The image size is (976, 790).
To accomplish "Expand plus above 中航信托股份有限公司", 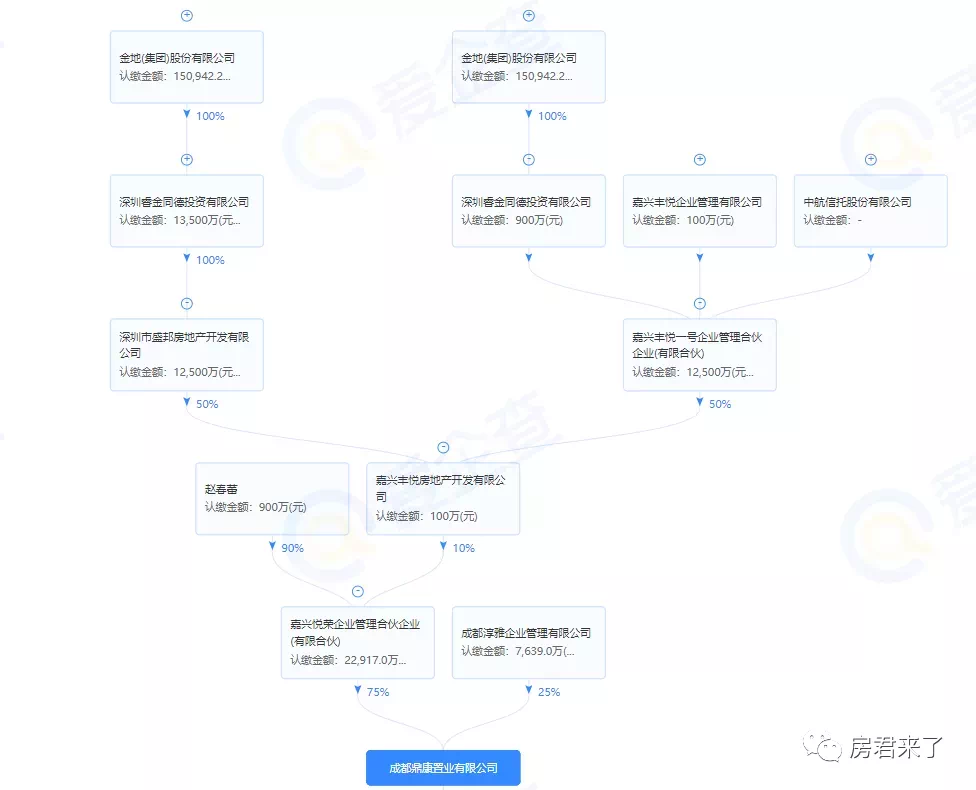I will (x=871, y=159).
